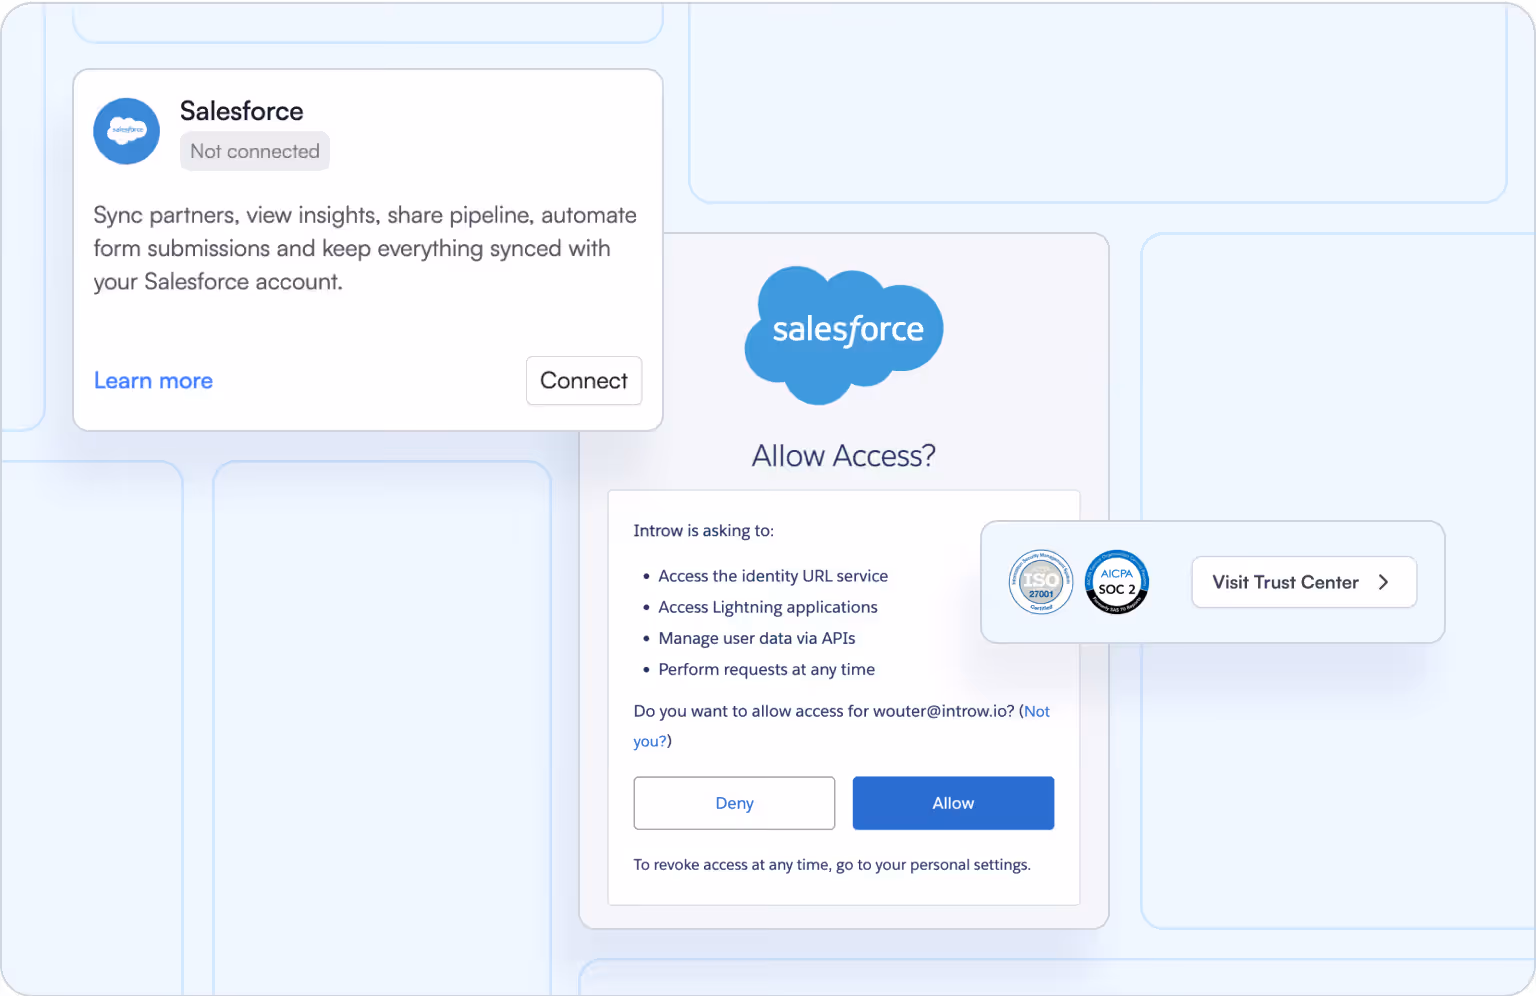Click the Salesforce sync description paragraph
Screen dimensions: 1536x996
tap(365, 248)
